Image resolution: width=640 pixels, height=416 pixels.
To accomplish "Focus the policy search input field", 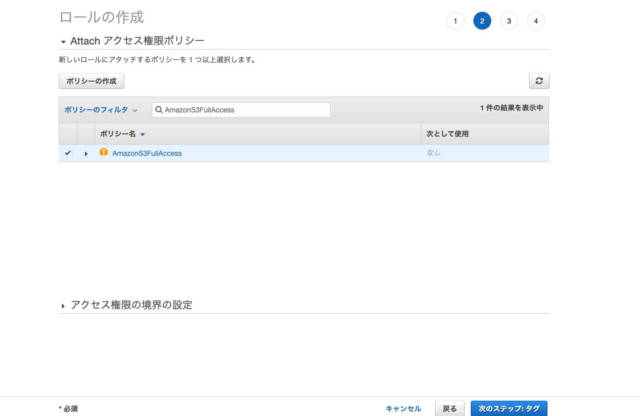I will pyautogui.click(x=241, y=110).
